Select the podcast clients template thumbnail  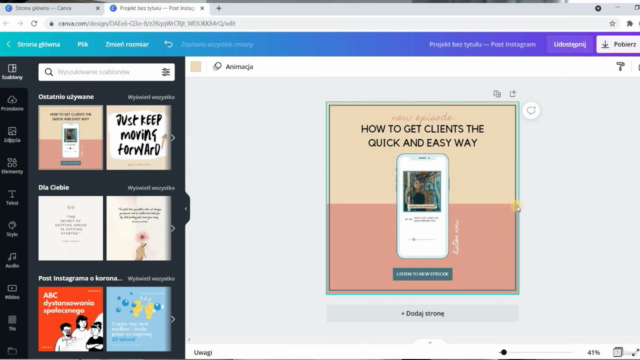(71, 138)
